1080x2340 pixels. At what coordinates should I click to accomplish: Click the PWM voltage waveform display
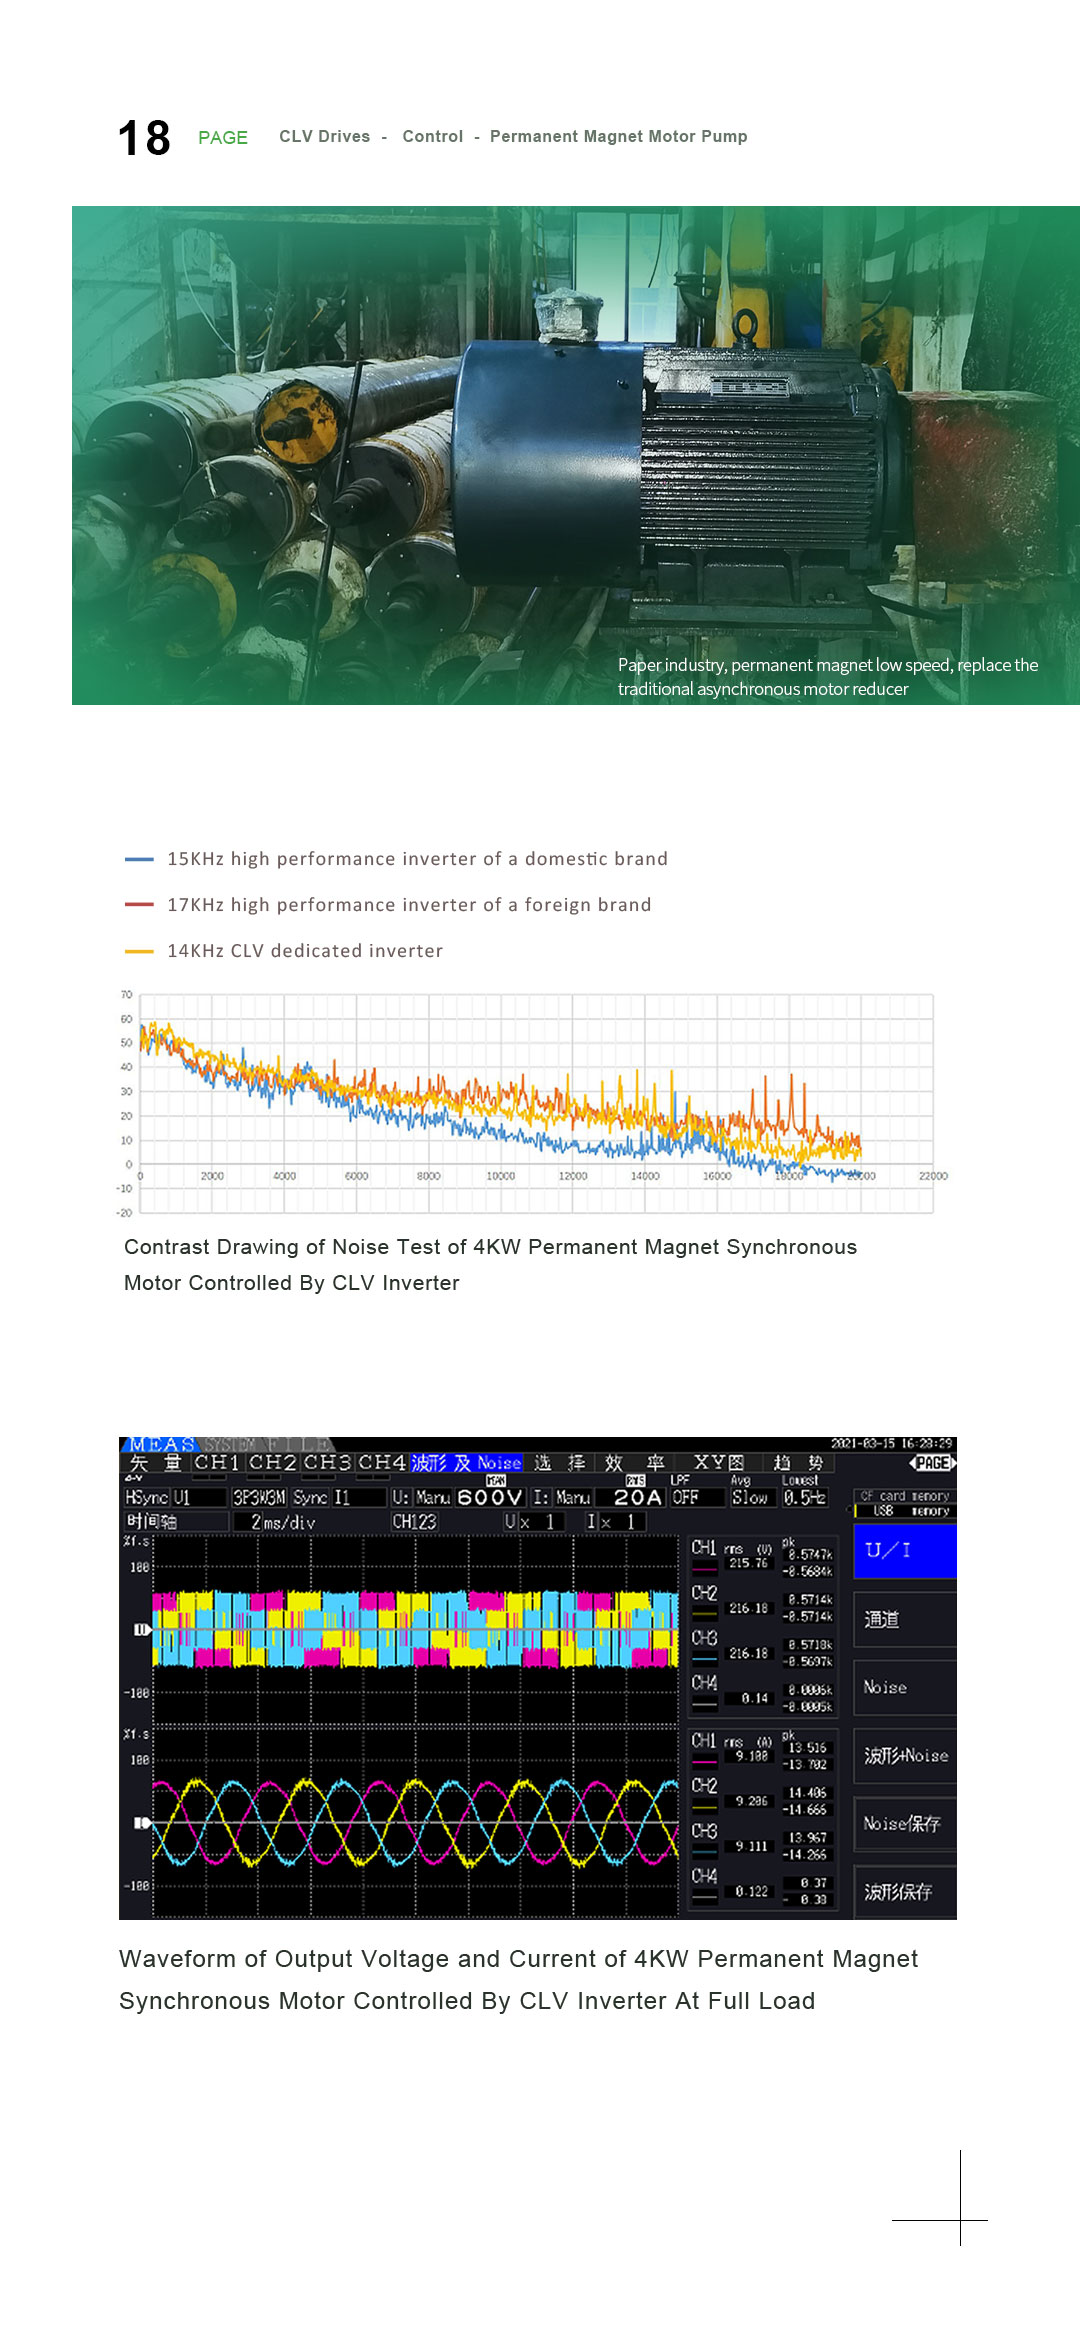(415, 1629)
